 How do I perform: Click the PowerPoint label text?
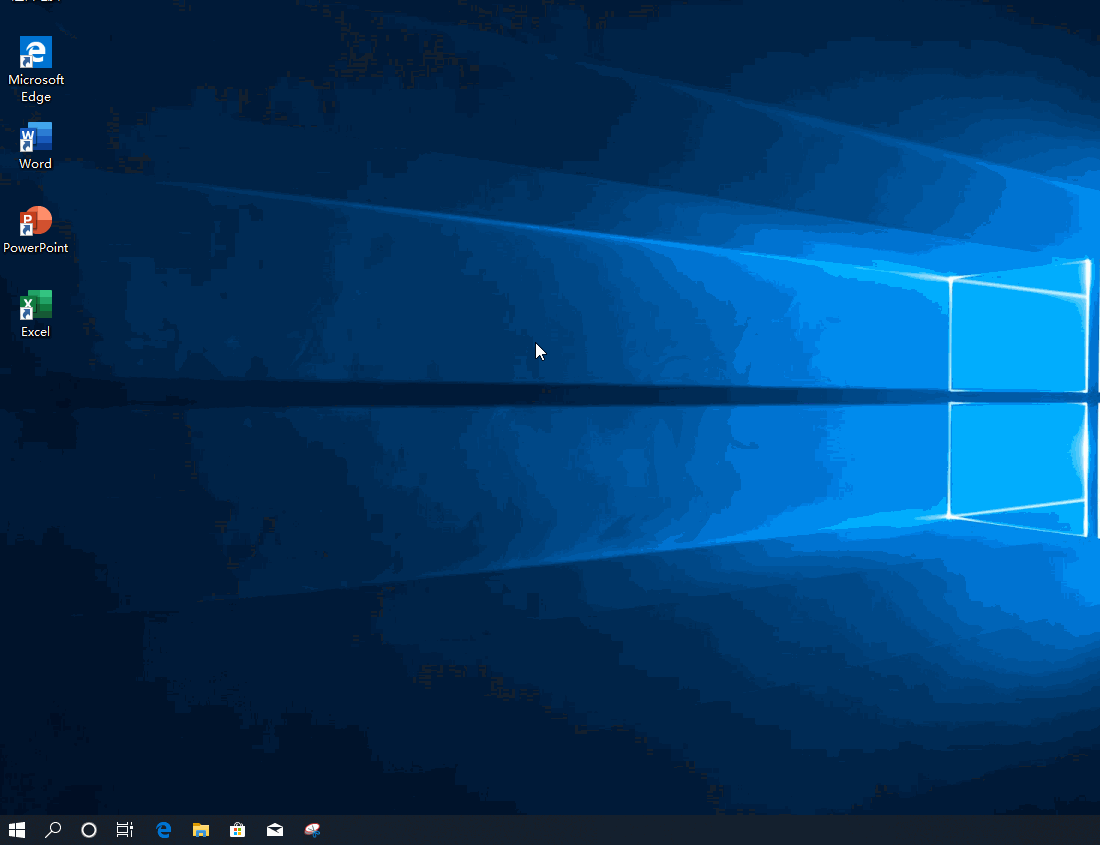coord(35,247)
